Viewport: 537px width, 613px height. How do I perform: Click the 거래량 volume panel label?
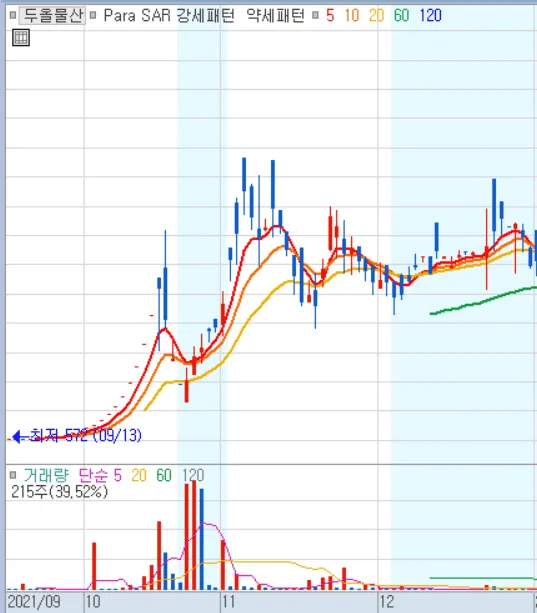[x=46, y=475]
